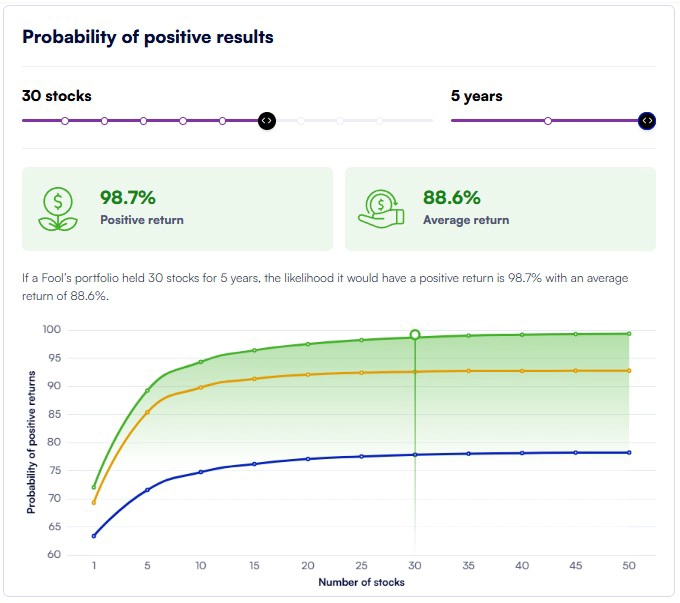Click the orange line data point at 10 stocks
The width and height of the screenshot is (680, 603).
[201, 387]
